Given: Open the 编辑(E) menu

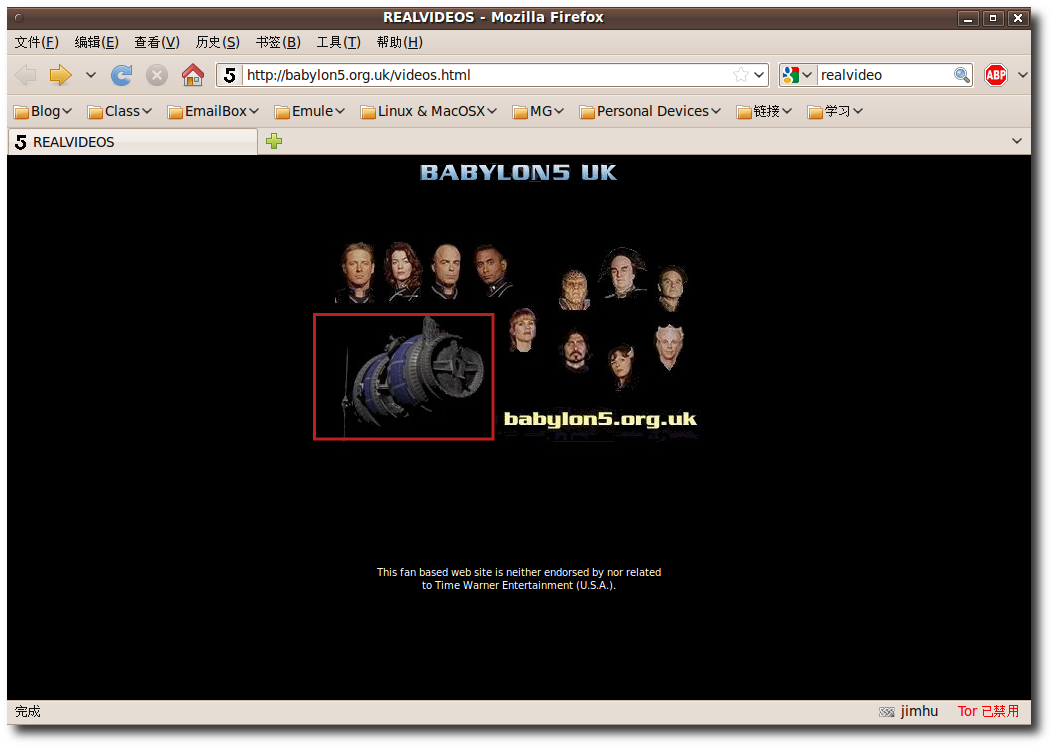Looking at the screenshot, I should click(x=97, y=42).
